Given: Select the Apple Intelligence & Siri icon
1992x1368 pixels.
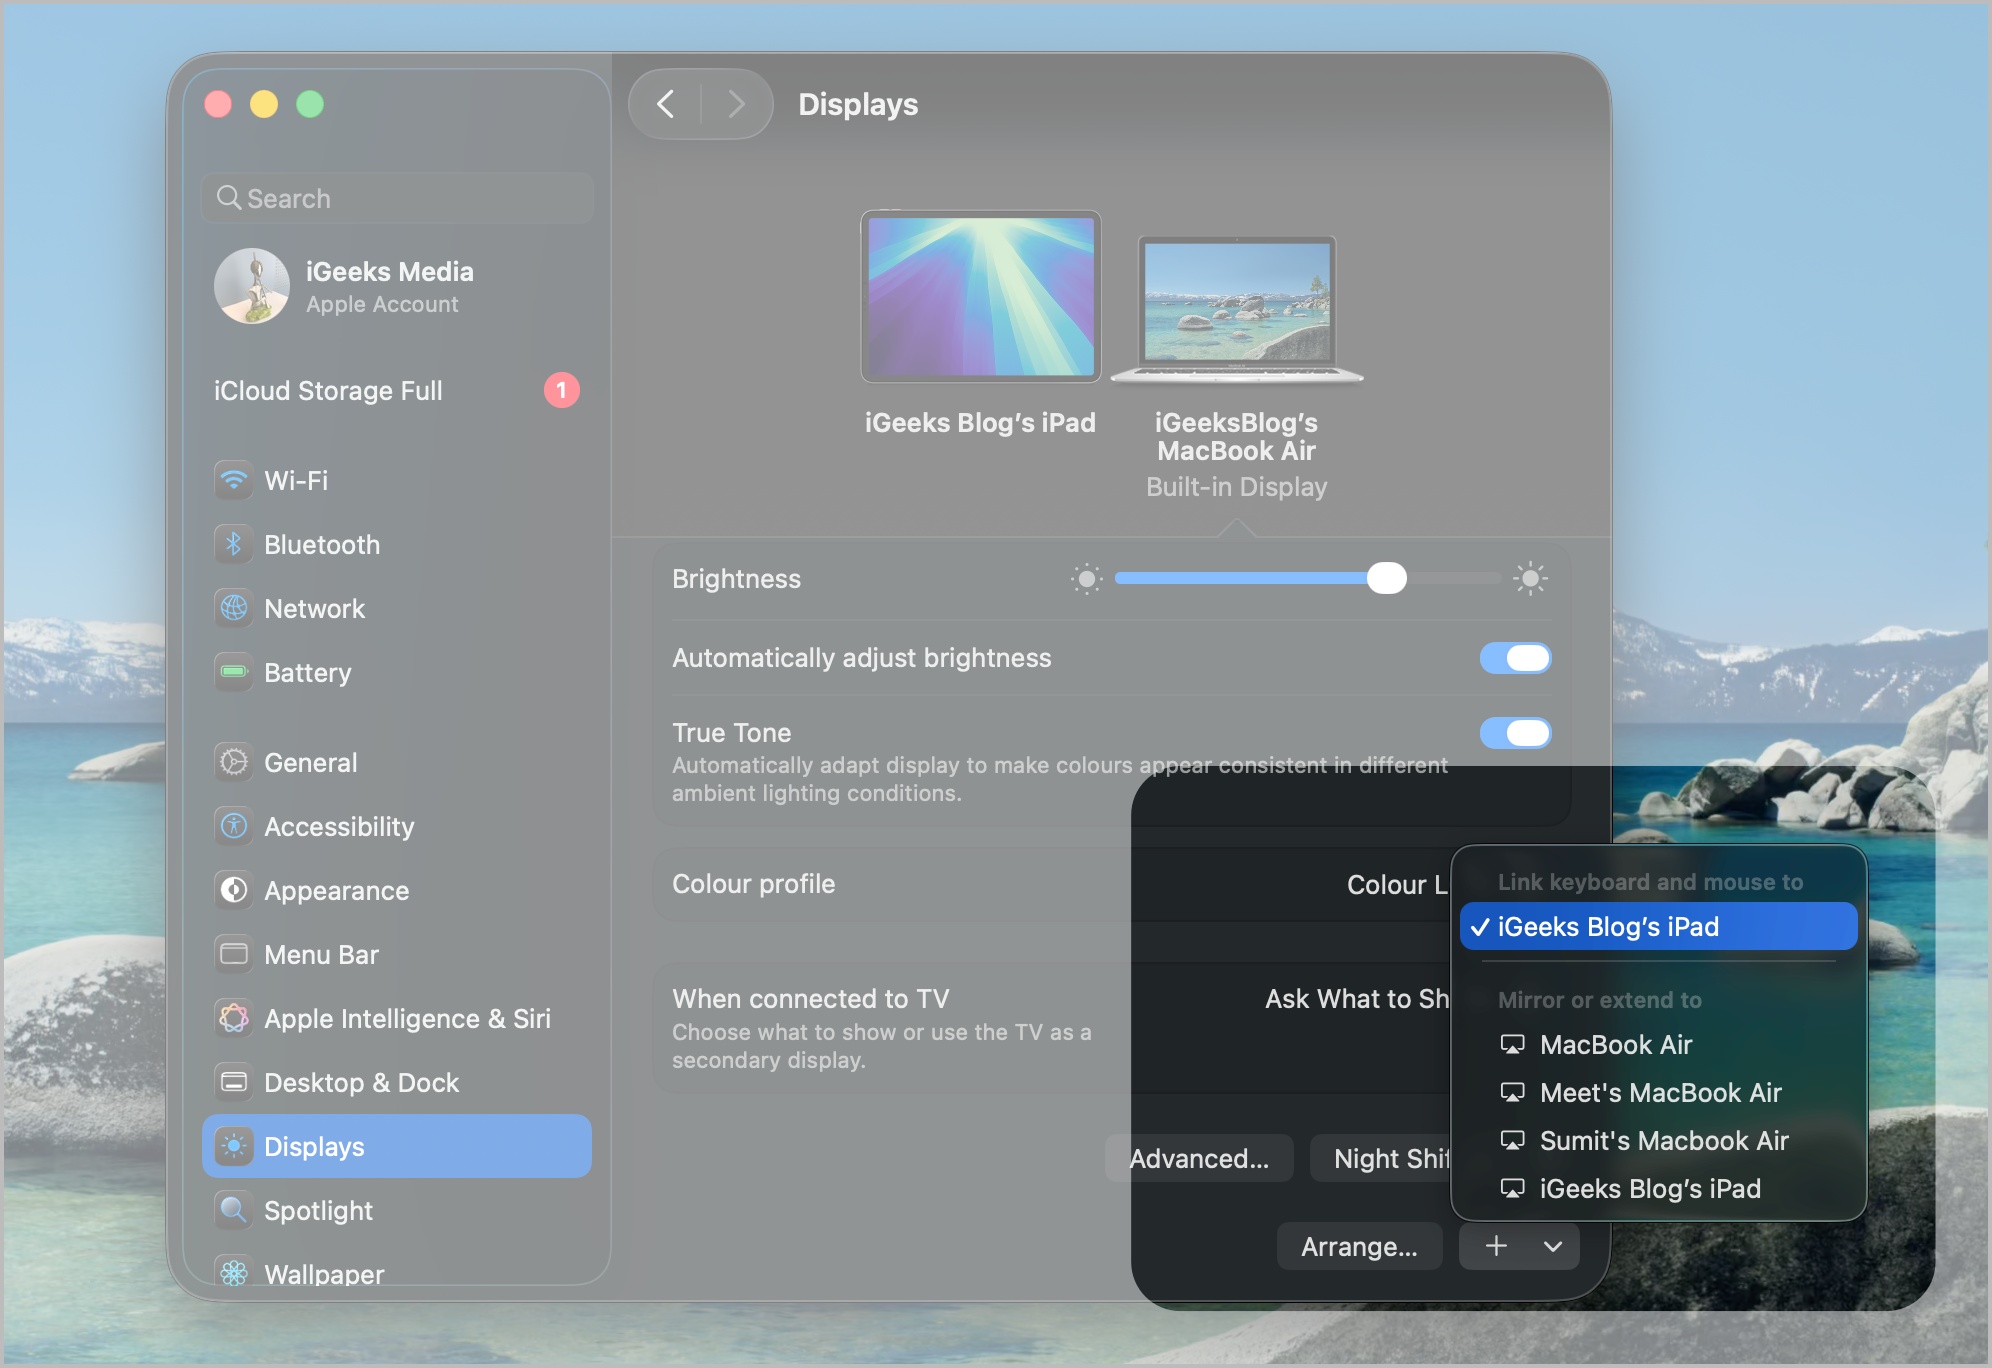Looking at the screenshot, I should 233,1018.
